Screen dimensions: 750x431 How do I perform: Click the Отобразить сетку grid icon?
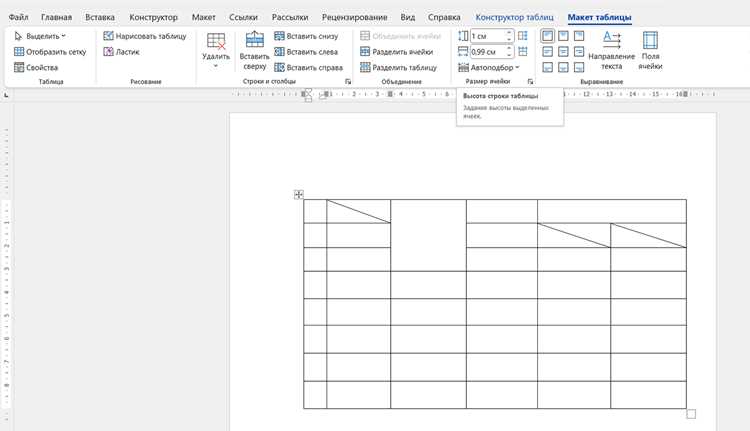pyautogui.click(x=19, y=52)
